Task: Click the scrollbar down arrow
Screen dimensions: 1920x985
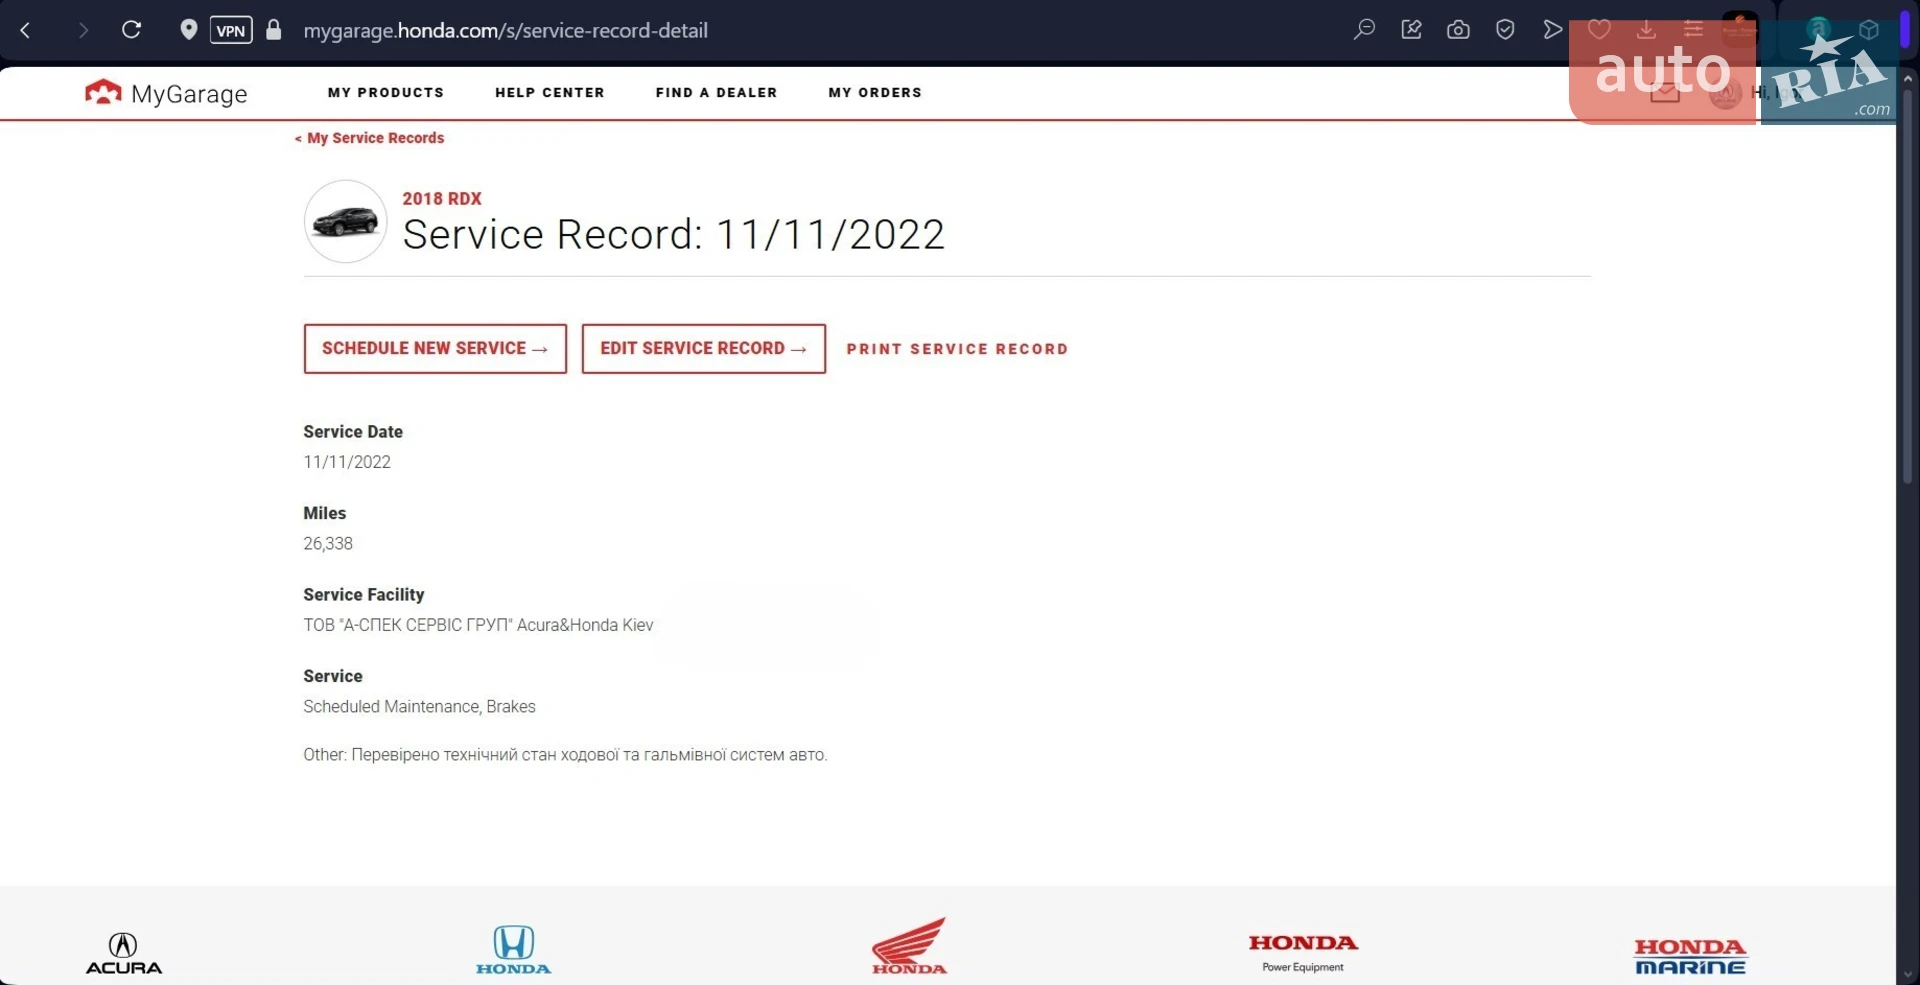Action: point(1908,974)
